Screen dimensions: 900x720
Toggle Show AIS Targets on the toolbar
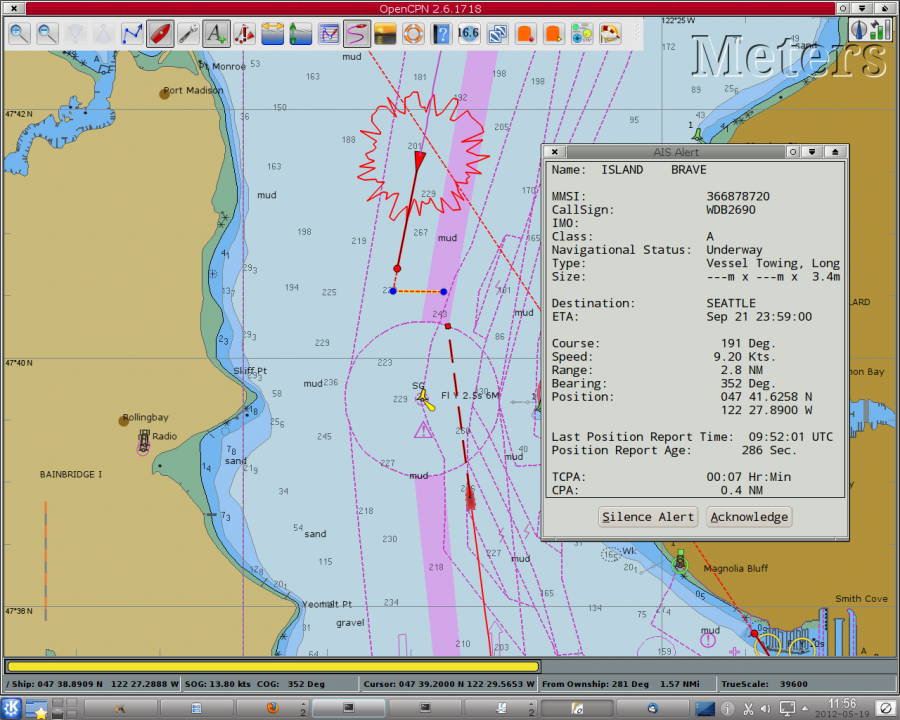click(245, 33)
